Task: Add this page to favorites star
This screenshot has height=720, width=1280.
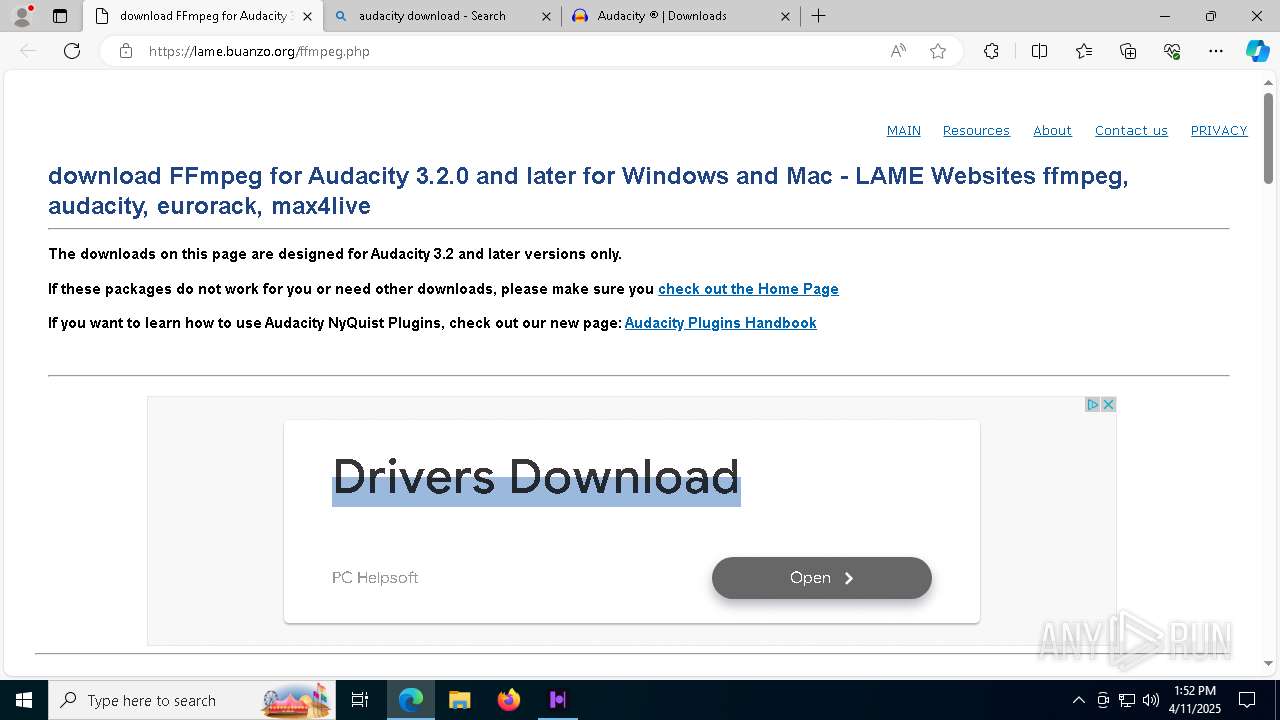Action: click(x=938, y=51)
